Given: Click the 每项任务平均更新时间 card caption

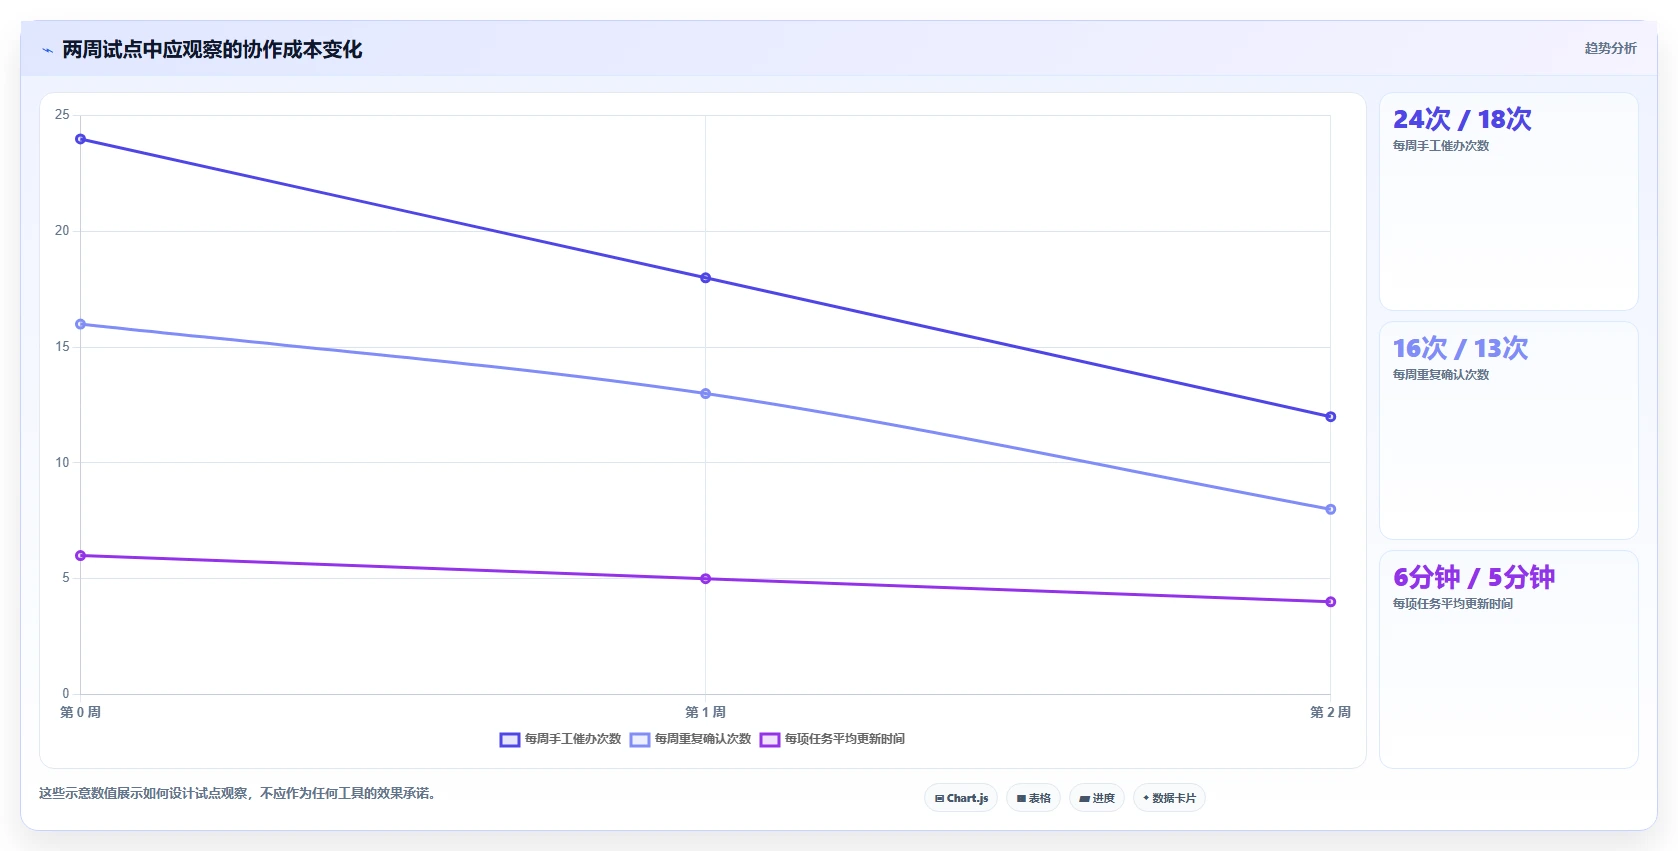Looking at the screenshot, I should click(x=1453, y=604).
